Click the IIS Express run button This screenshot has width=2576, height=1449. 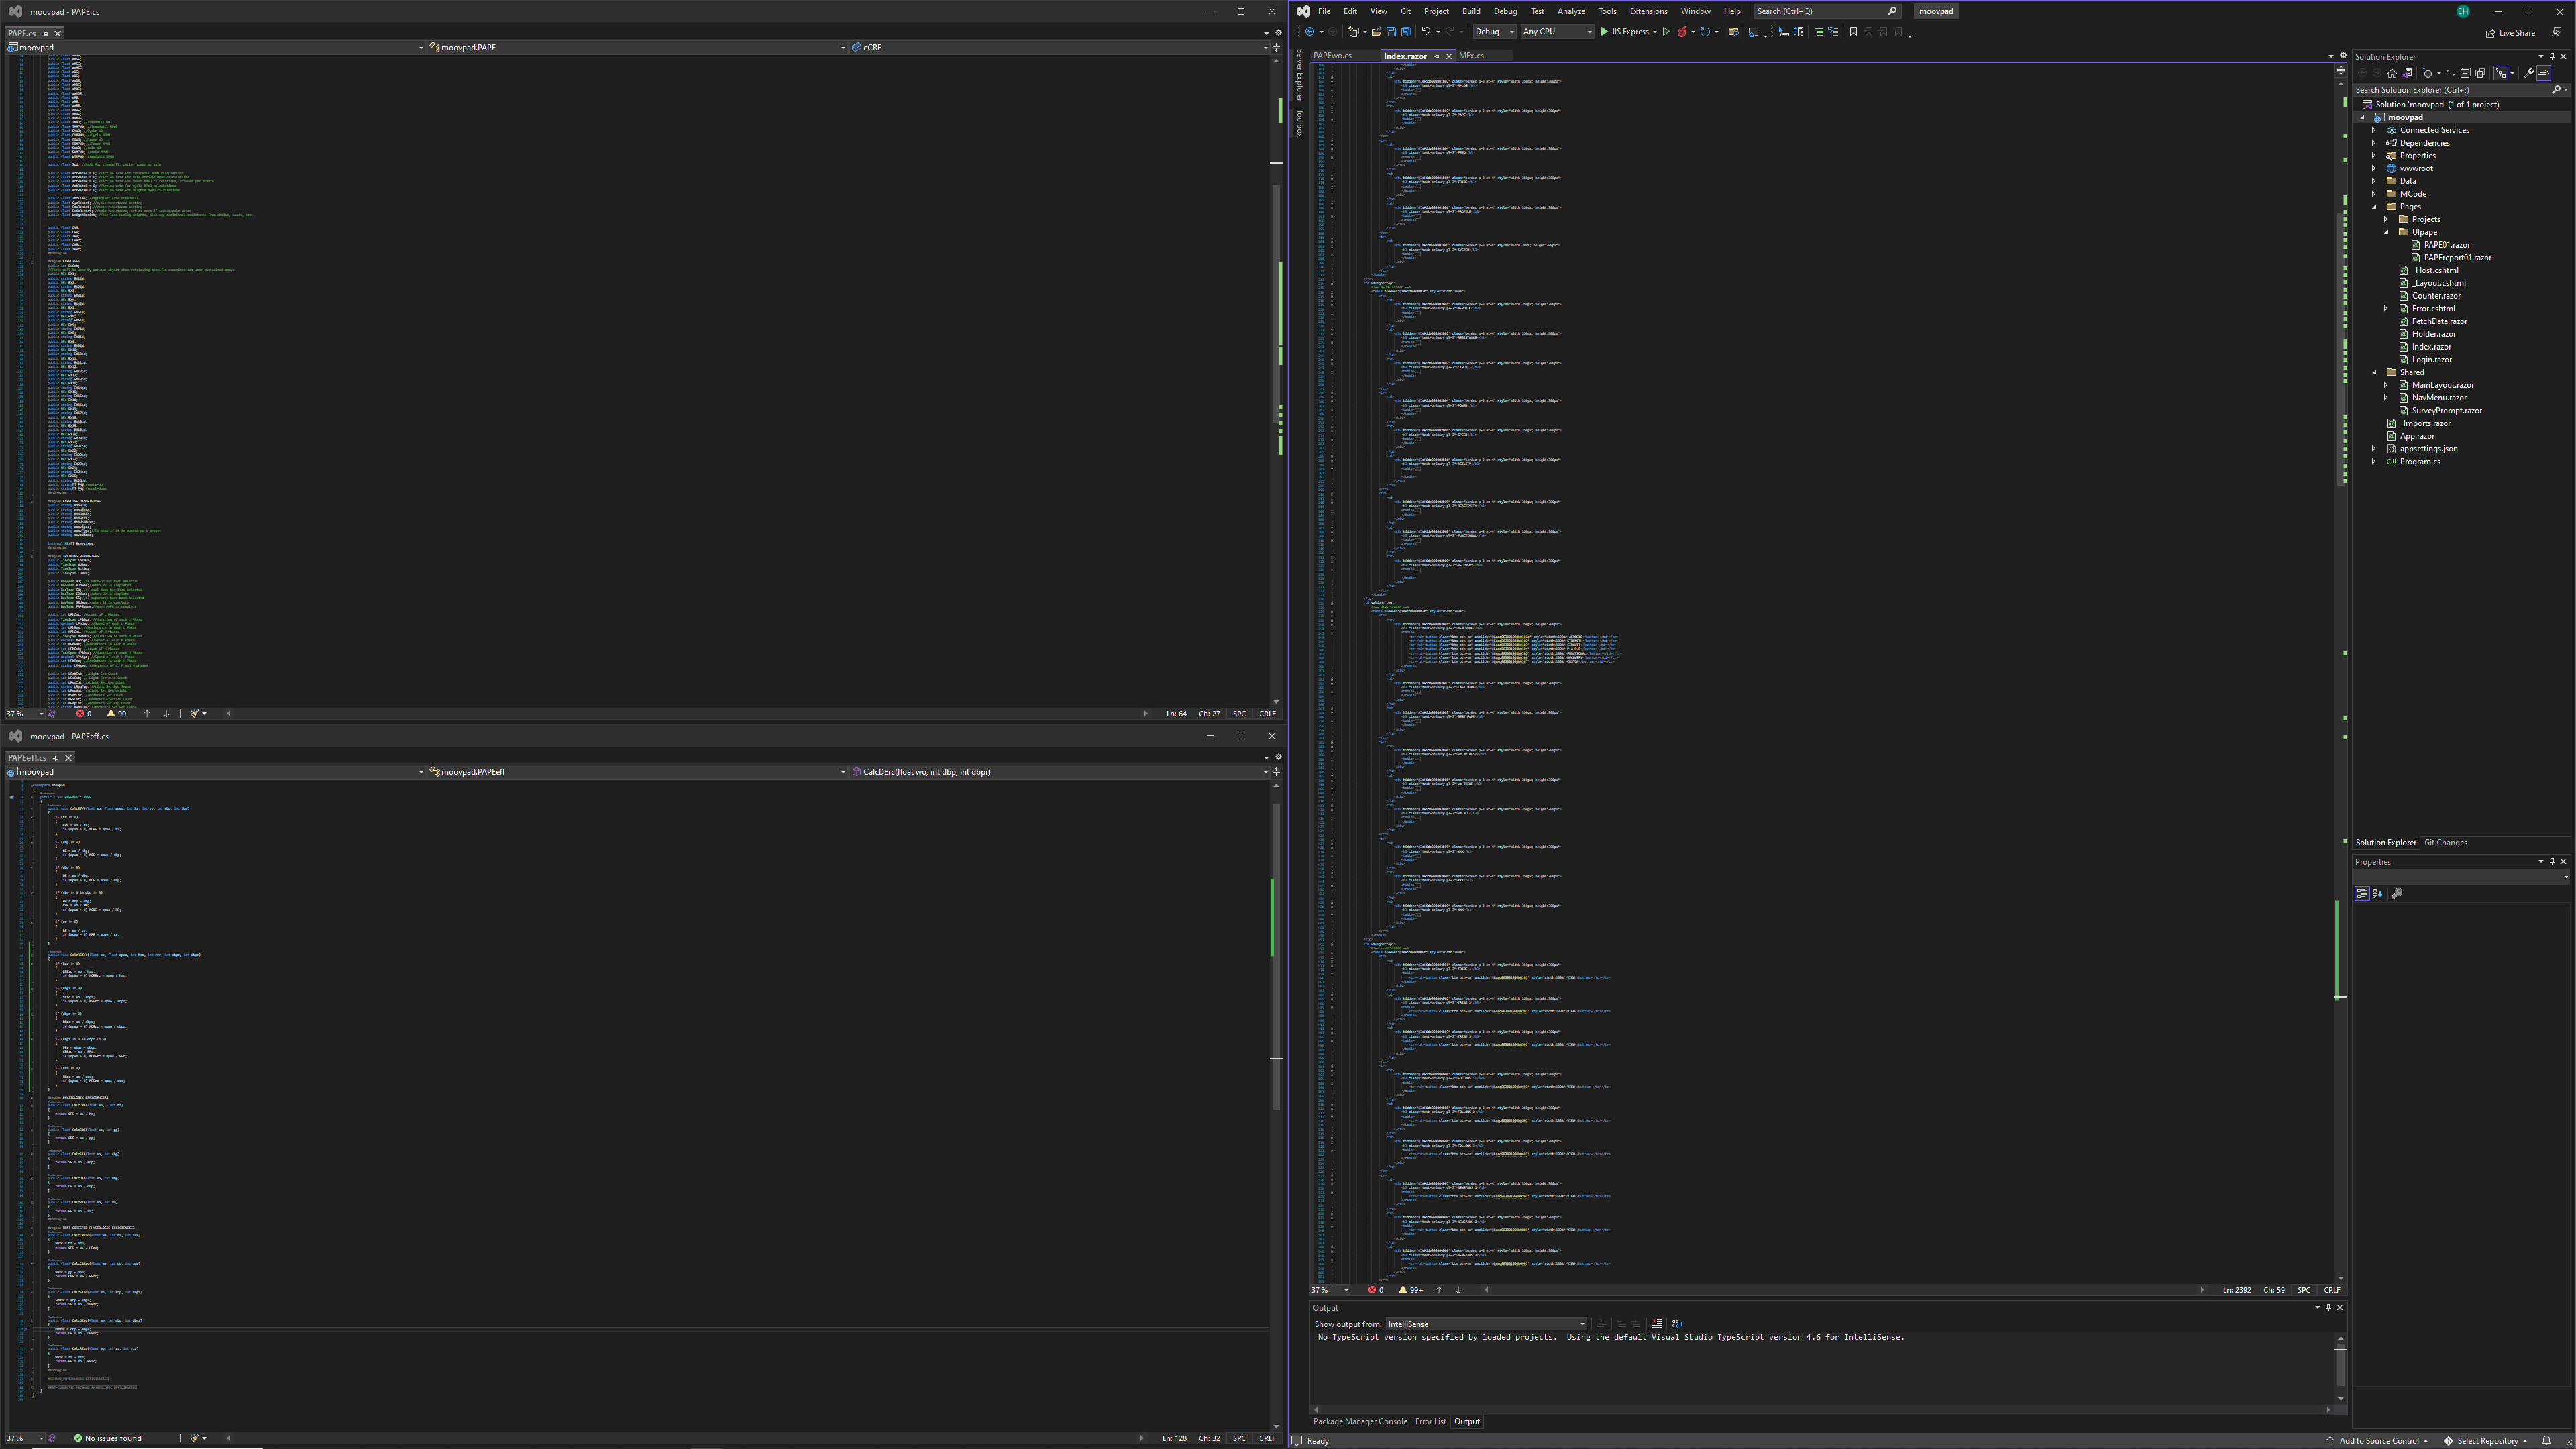click(1626, 32)
